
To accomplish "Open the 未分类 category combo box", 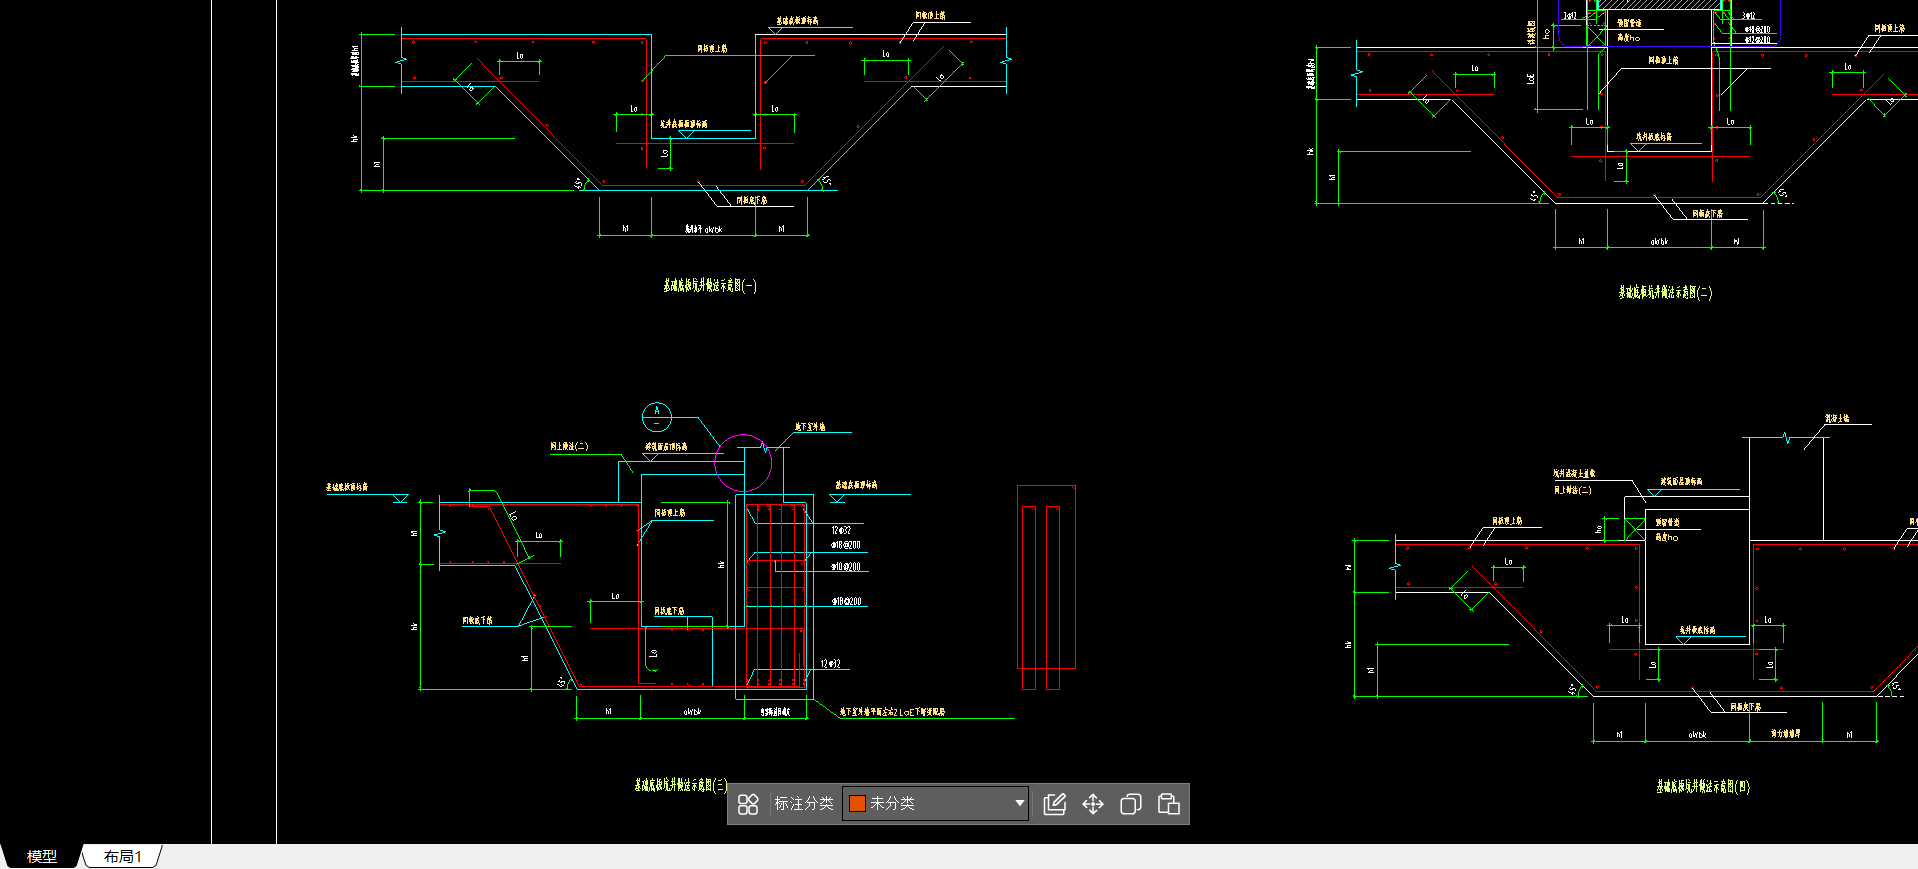I will [935, 803].
